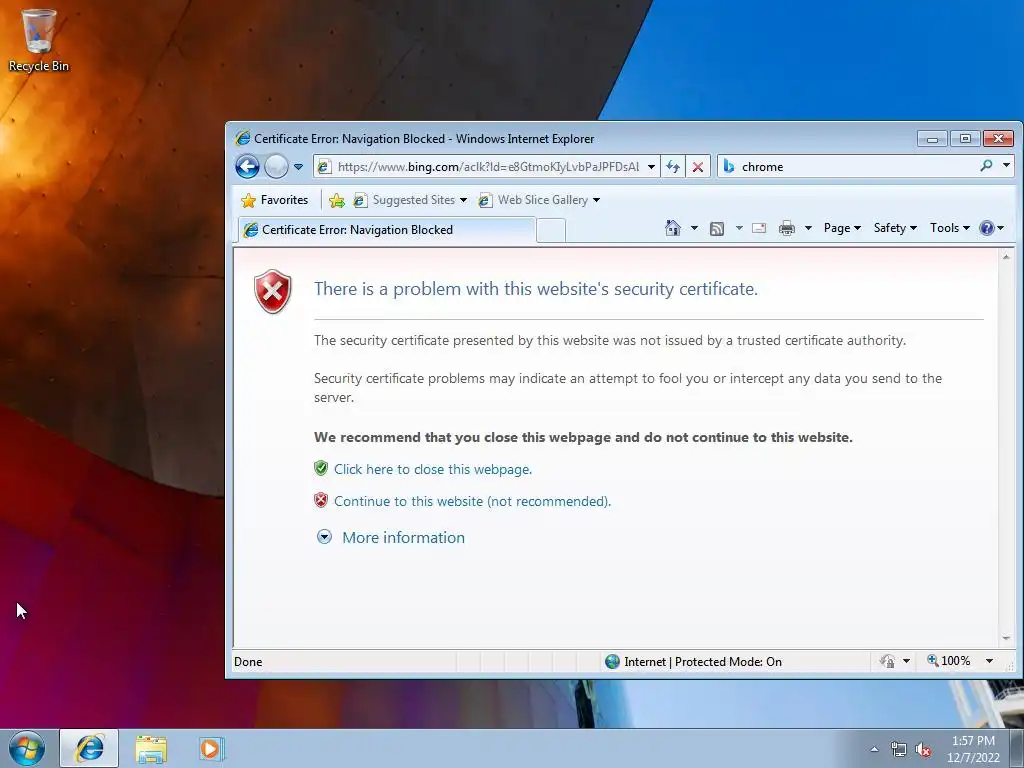Click the More information text link
Viewport: 1024px width, 768px height.
[404, 537]
